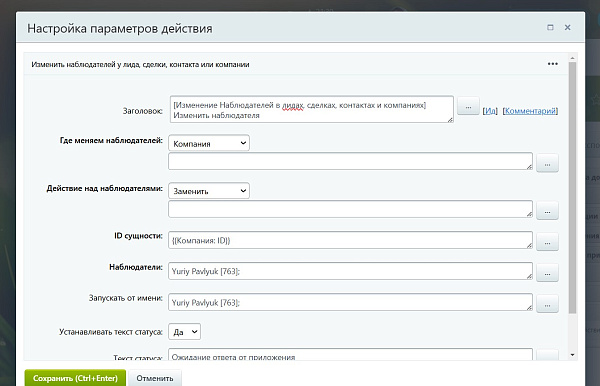Click ellipsis button next to Компания text area
This screenshot has width=600, height=386.
(x=547, y=164)
